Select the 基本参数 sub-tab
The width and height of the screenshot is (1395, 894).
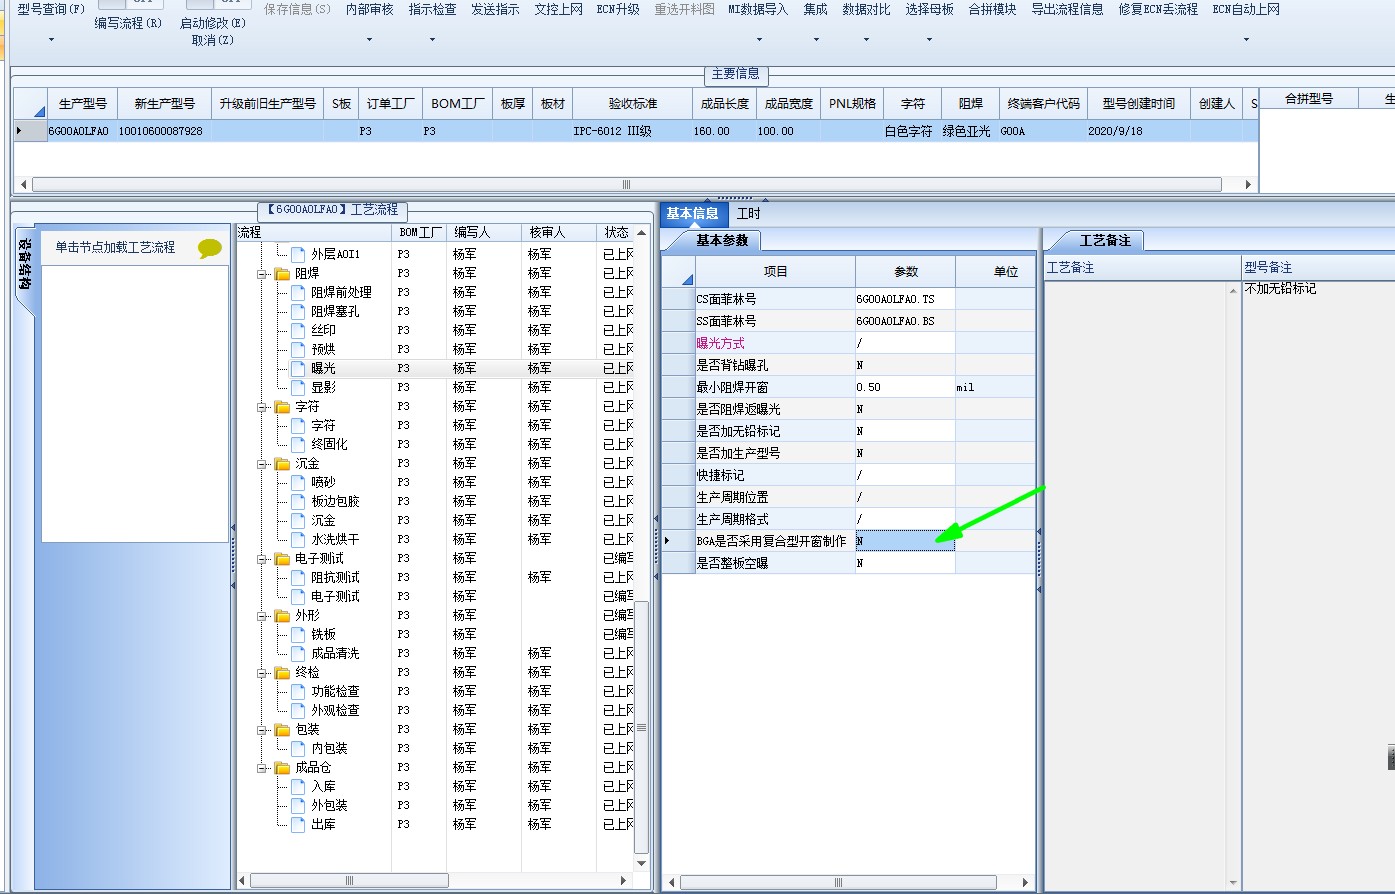pos(721,240)
